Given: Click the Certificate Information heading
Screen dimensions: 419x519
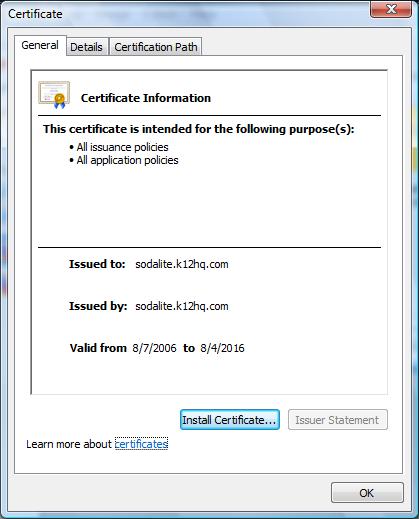Looking at the screenshot, I should [x=146, y=98].
